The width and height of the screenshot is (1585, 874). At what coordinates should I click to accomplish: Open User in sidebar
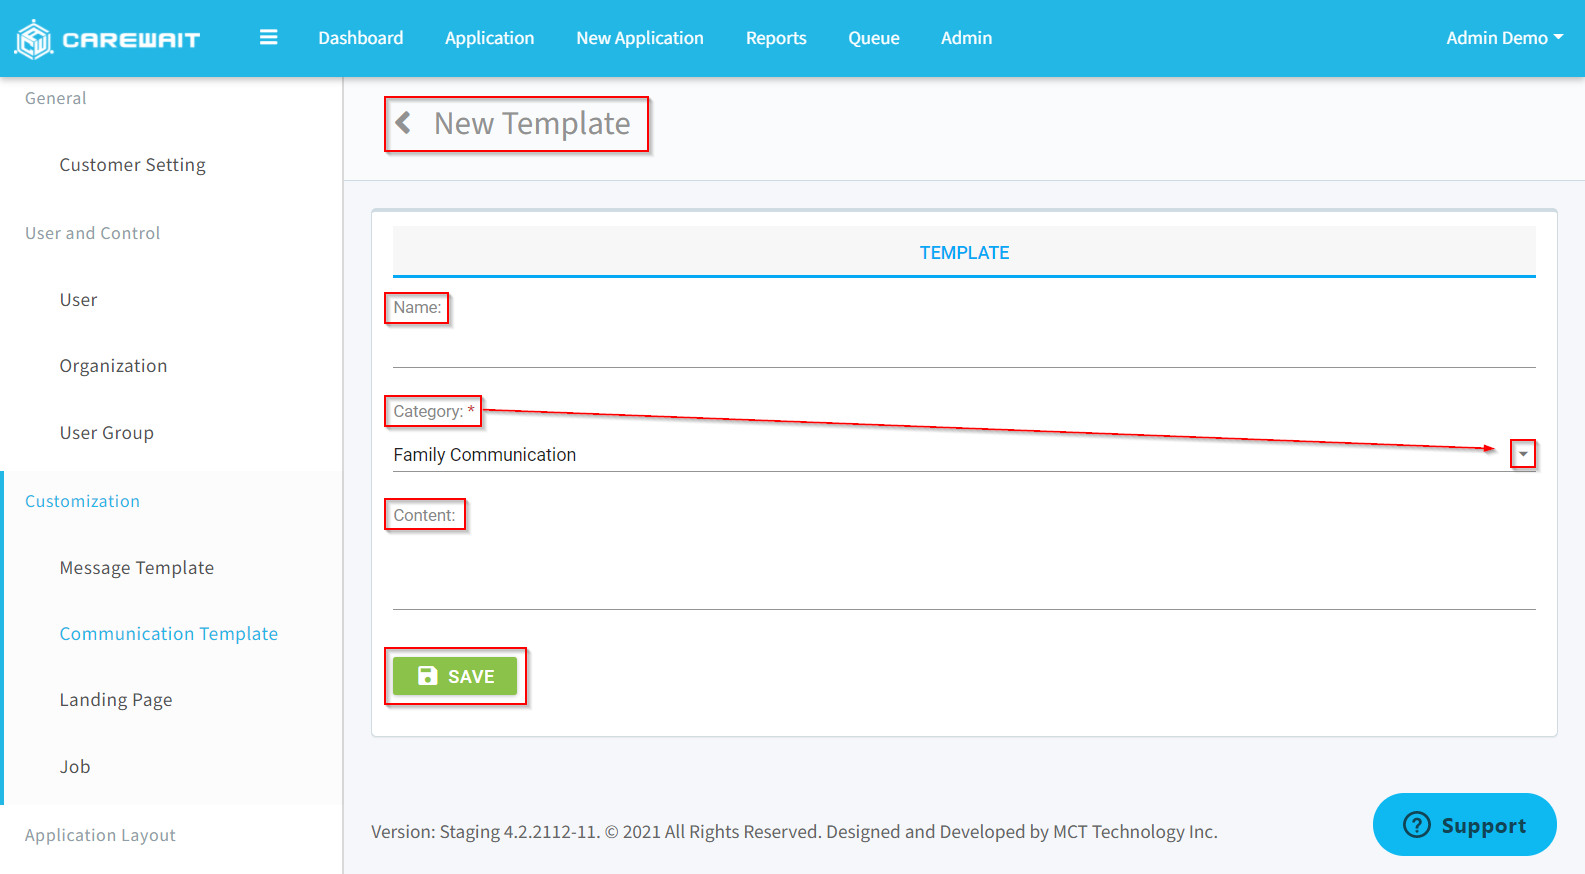coord(78,300)
